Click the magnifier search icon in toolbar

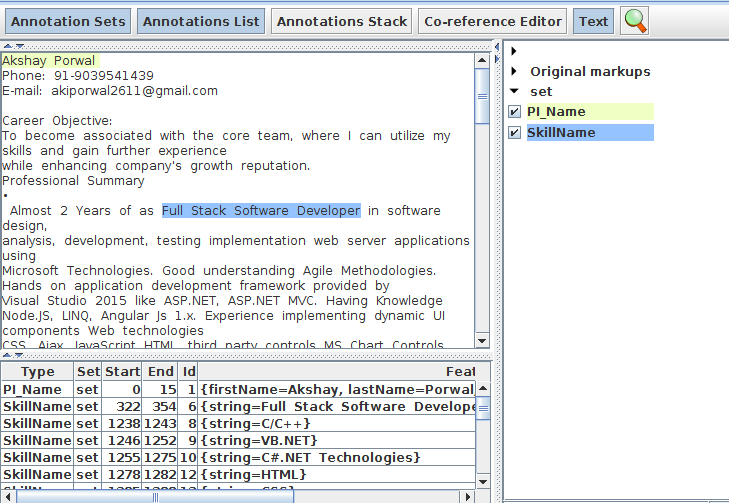coord(635,20)
